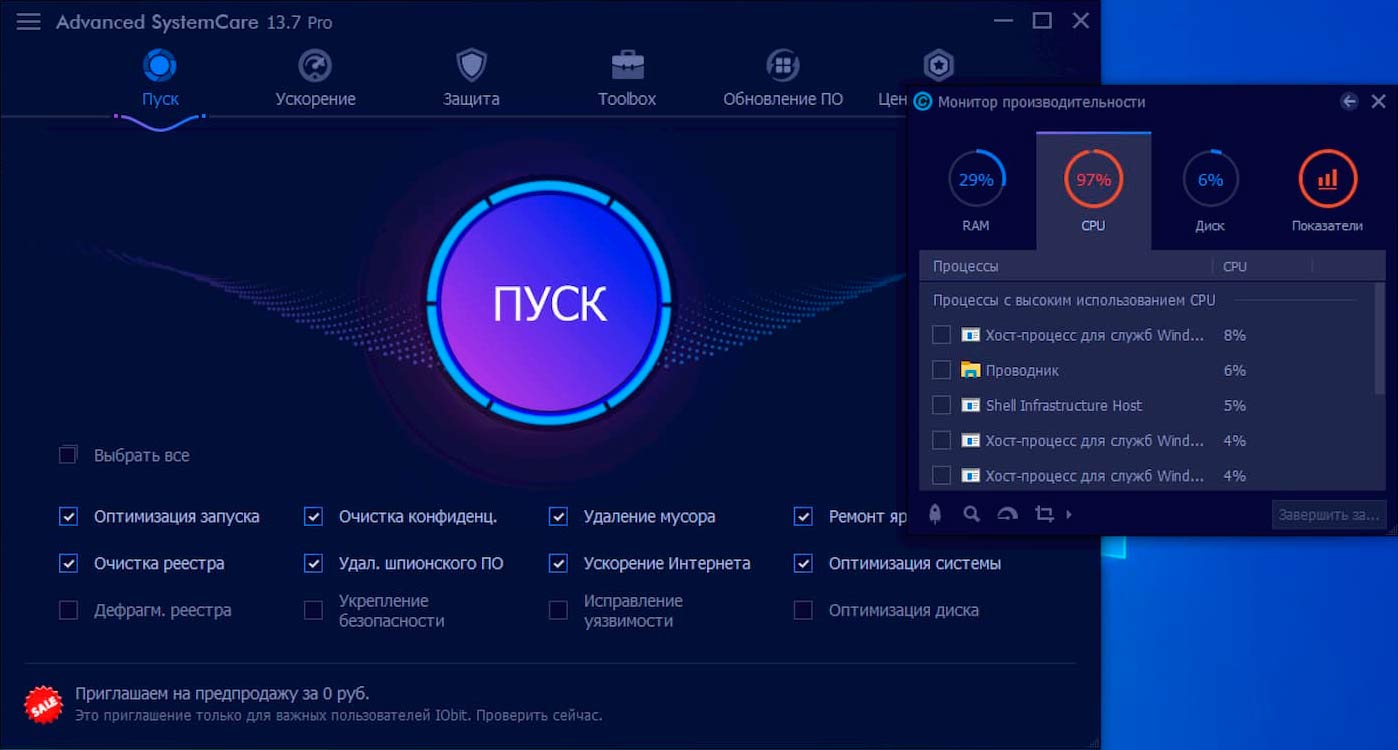Click the Shell Infrastructure Host process name
1398x750 pixels.
click(x=1064, y=405)
